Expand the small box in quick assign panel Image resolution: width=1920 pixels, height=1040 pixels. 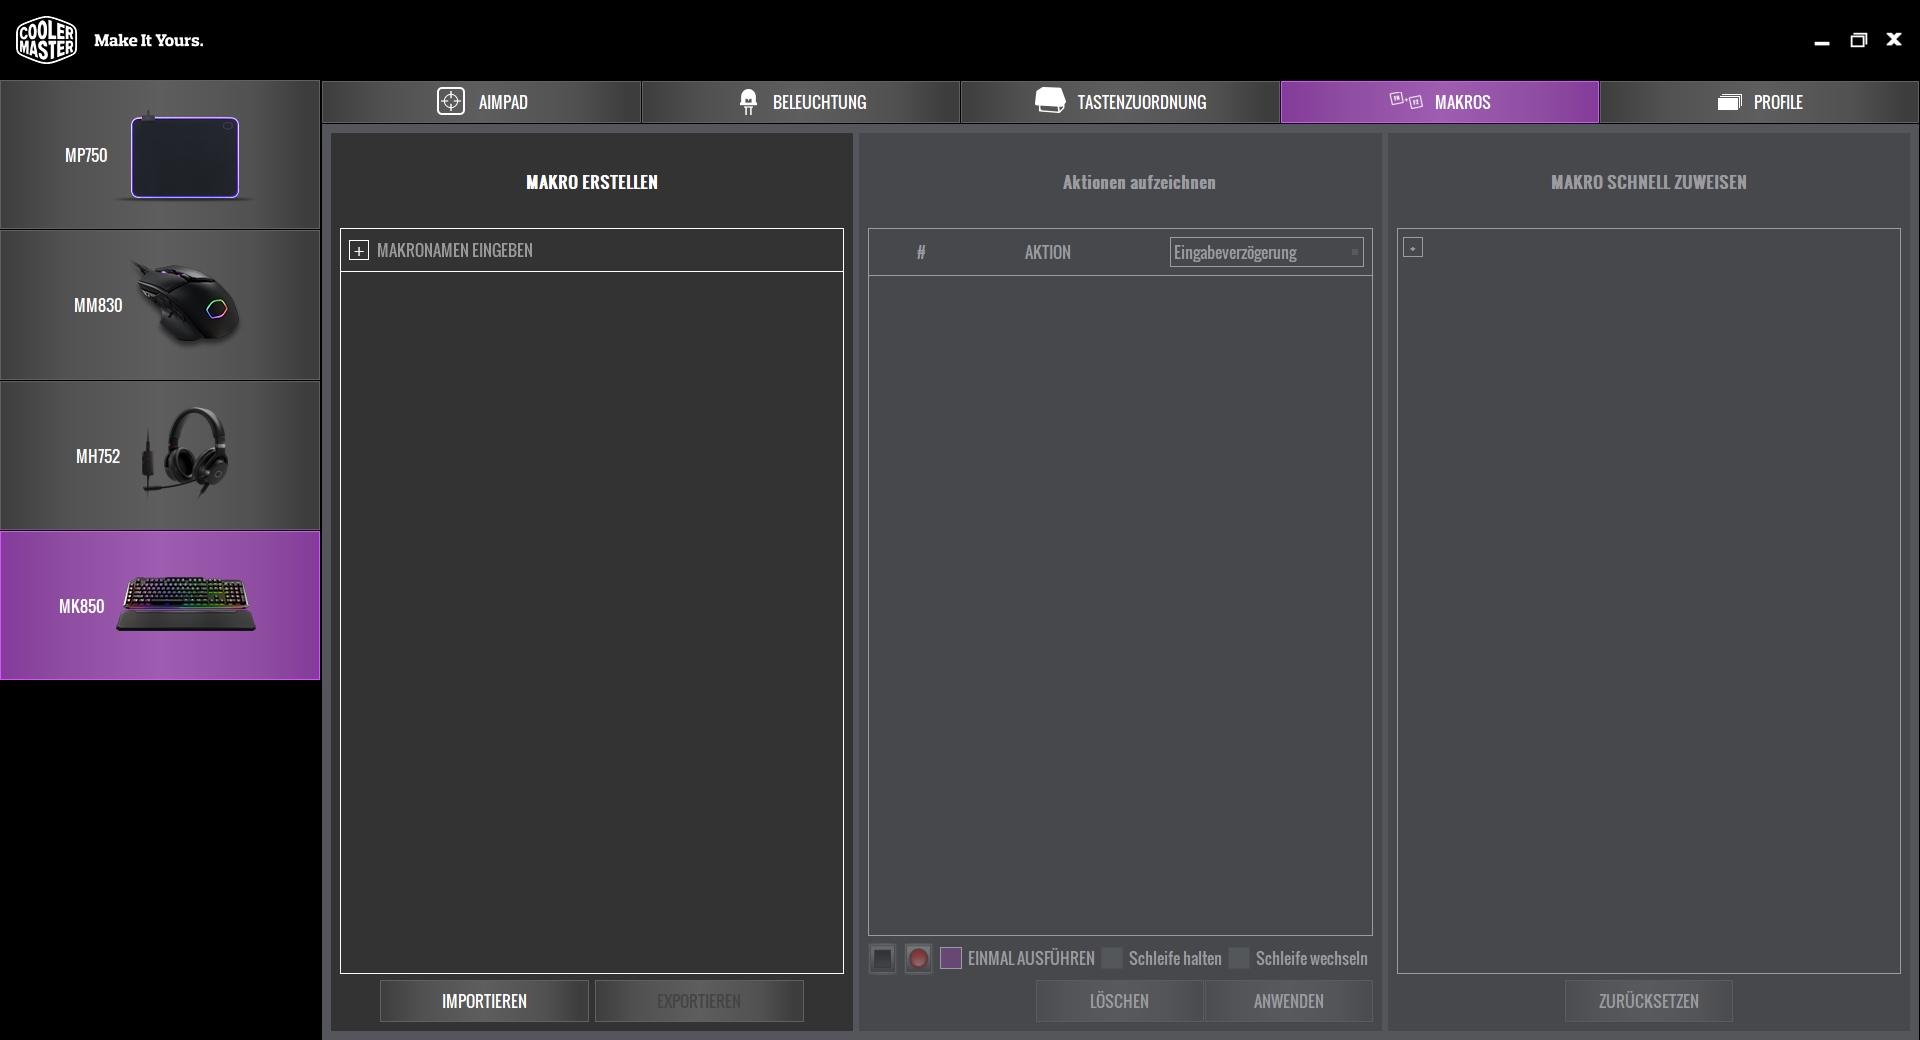coord(1413,247)
